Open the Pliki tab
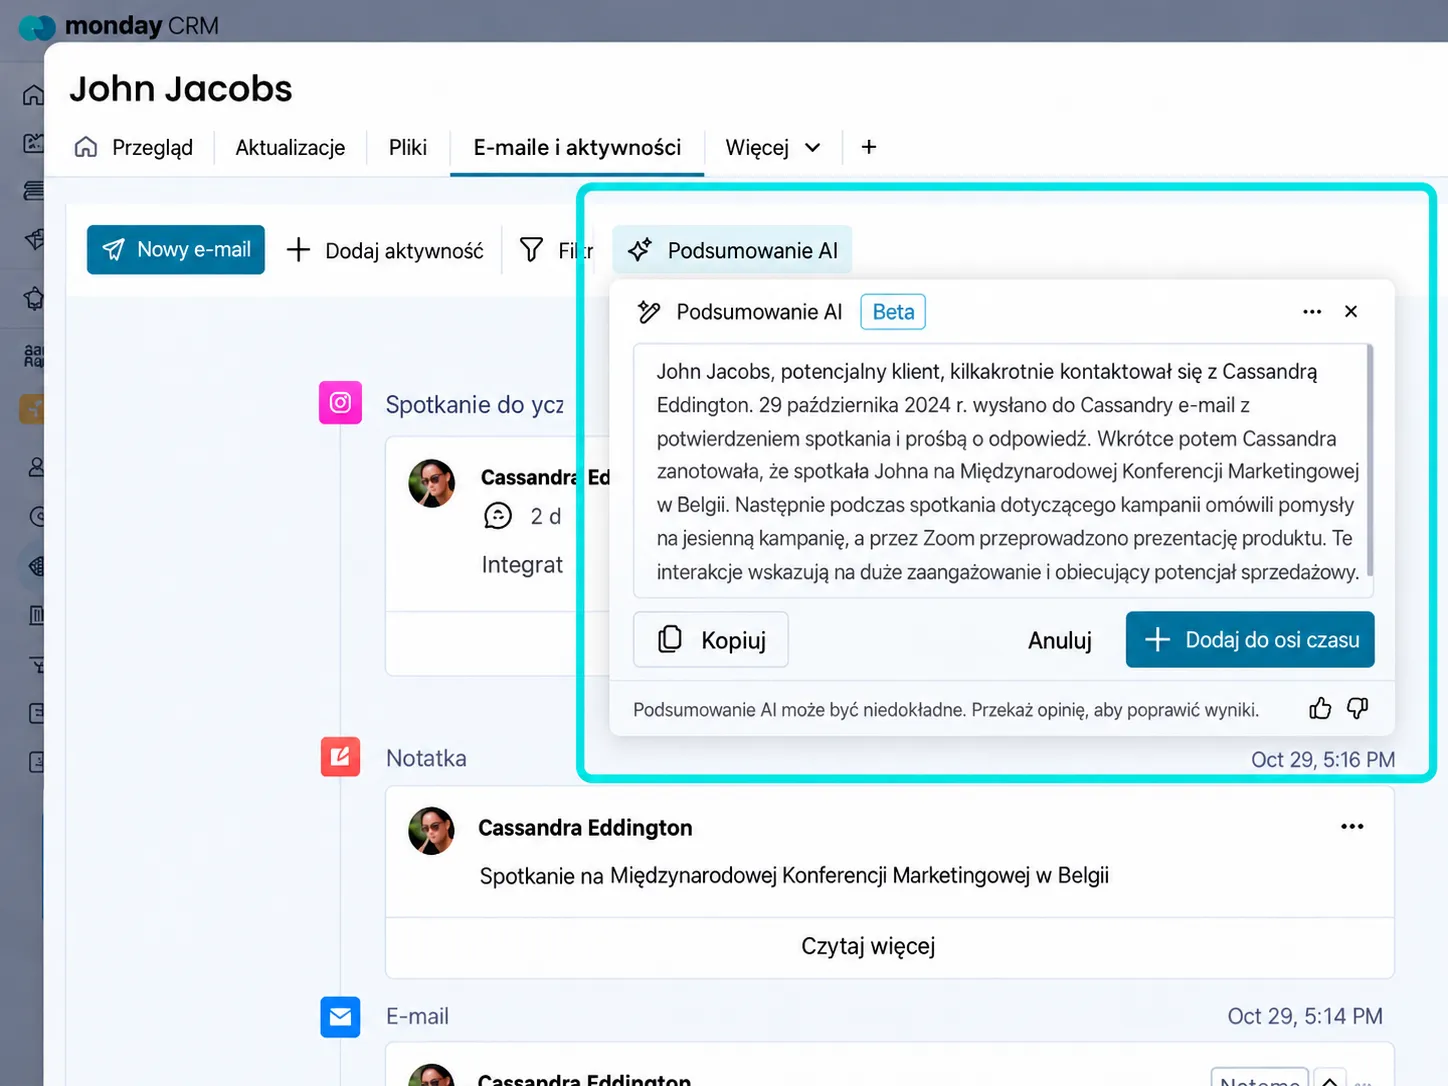The width and height of the screenshot is (1448, 1086). [408, 148]
